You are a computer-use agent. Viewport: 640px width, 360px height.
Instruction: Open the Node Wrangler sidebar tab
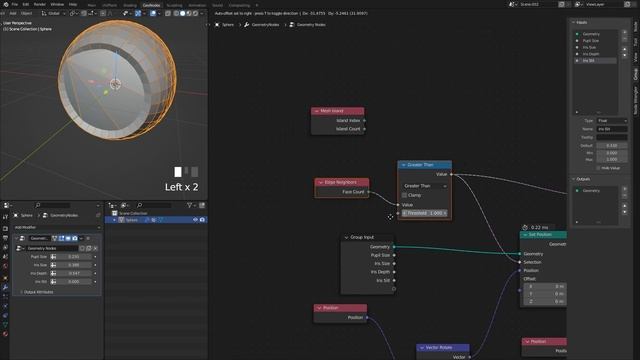point(636,100)
